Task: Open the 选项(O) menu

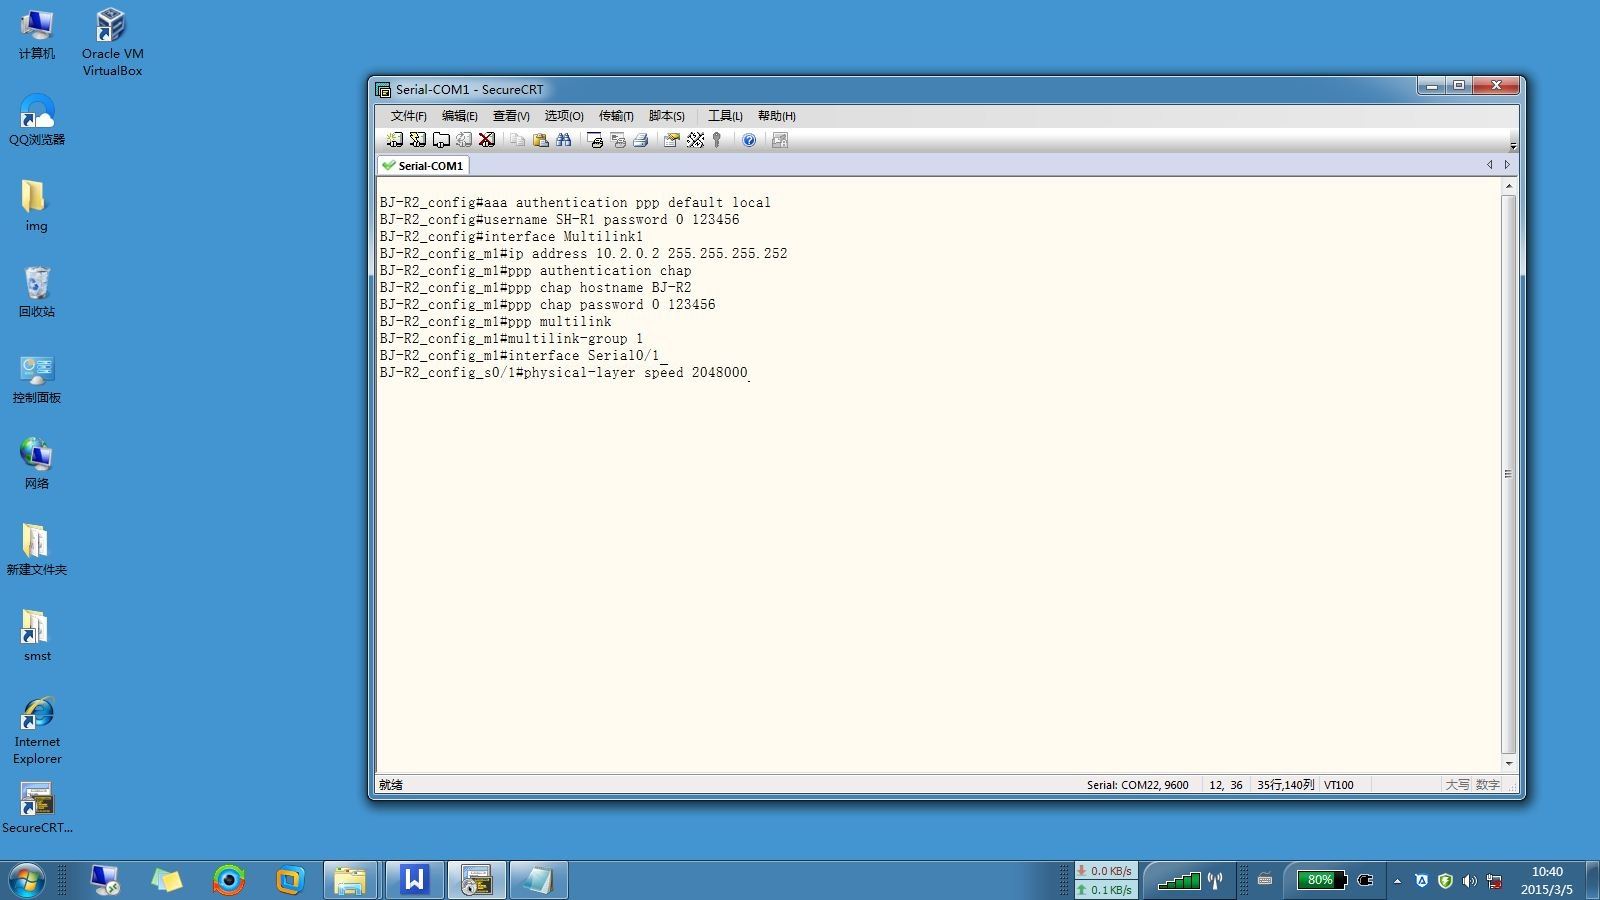Action: 564,116
